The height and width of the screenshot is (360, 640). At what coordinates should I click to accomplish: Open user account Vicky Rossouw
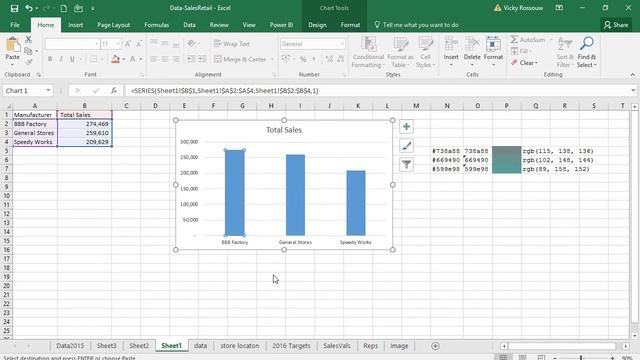pos(518,8)
